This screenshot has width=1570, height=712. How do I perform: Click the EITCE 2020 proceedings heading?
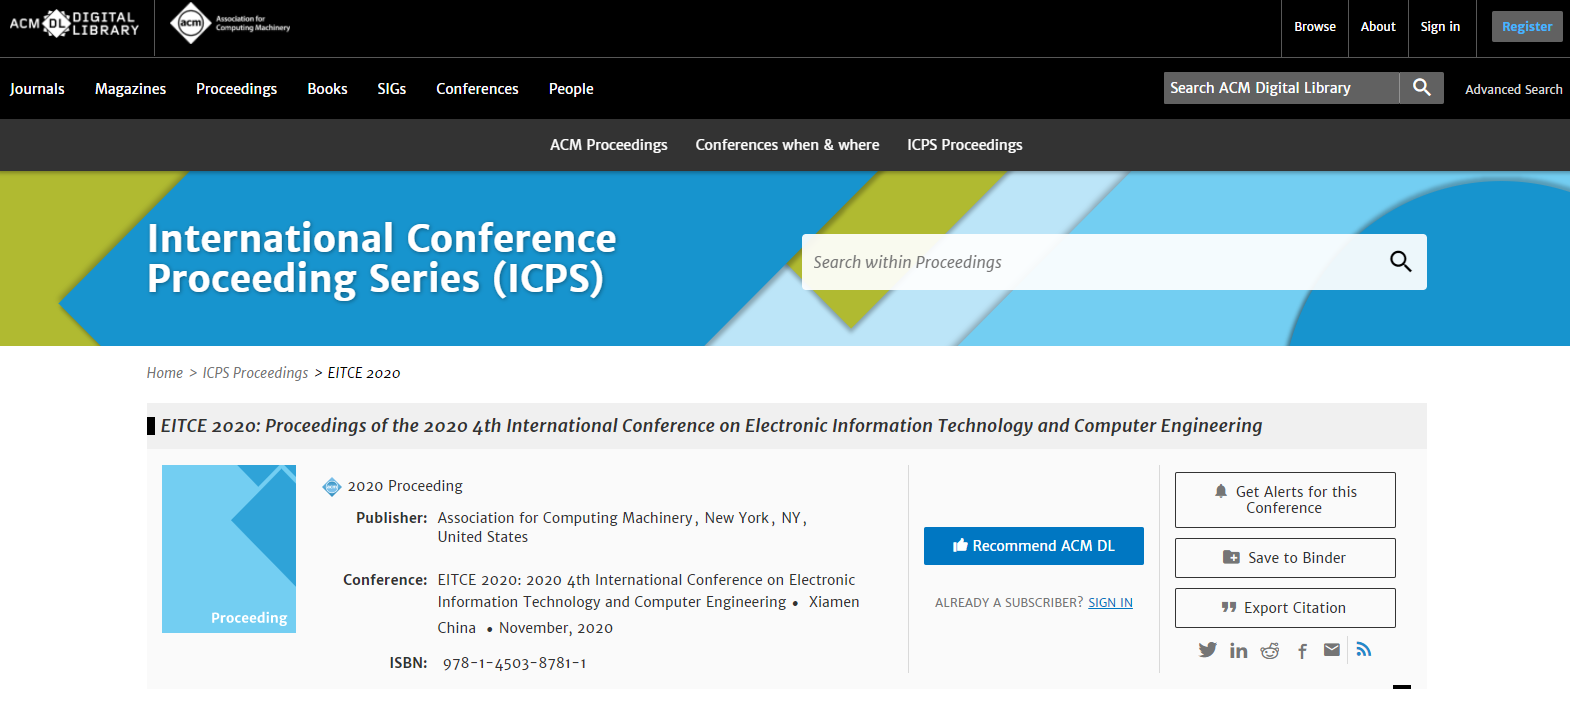click(711, 426)
